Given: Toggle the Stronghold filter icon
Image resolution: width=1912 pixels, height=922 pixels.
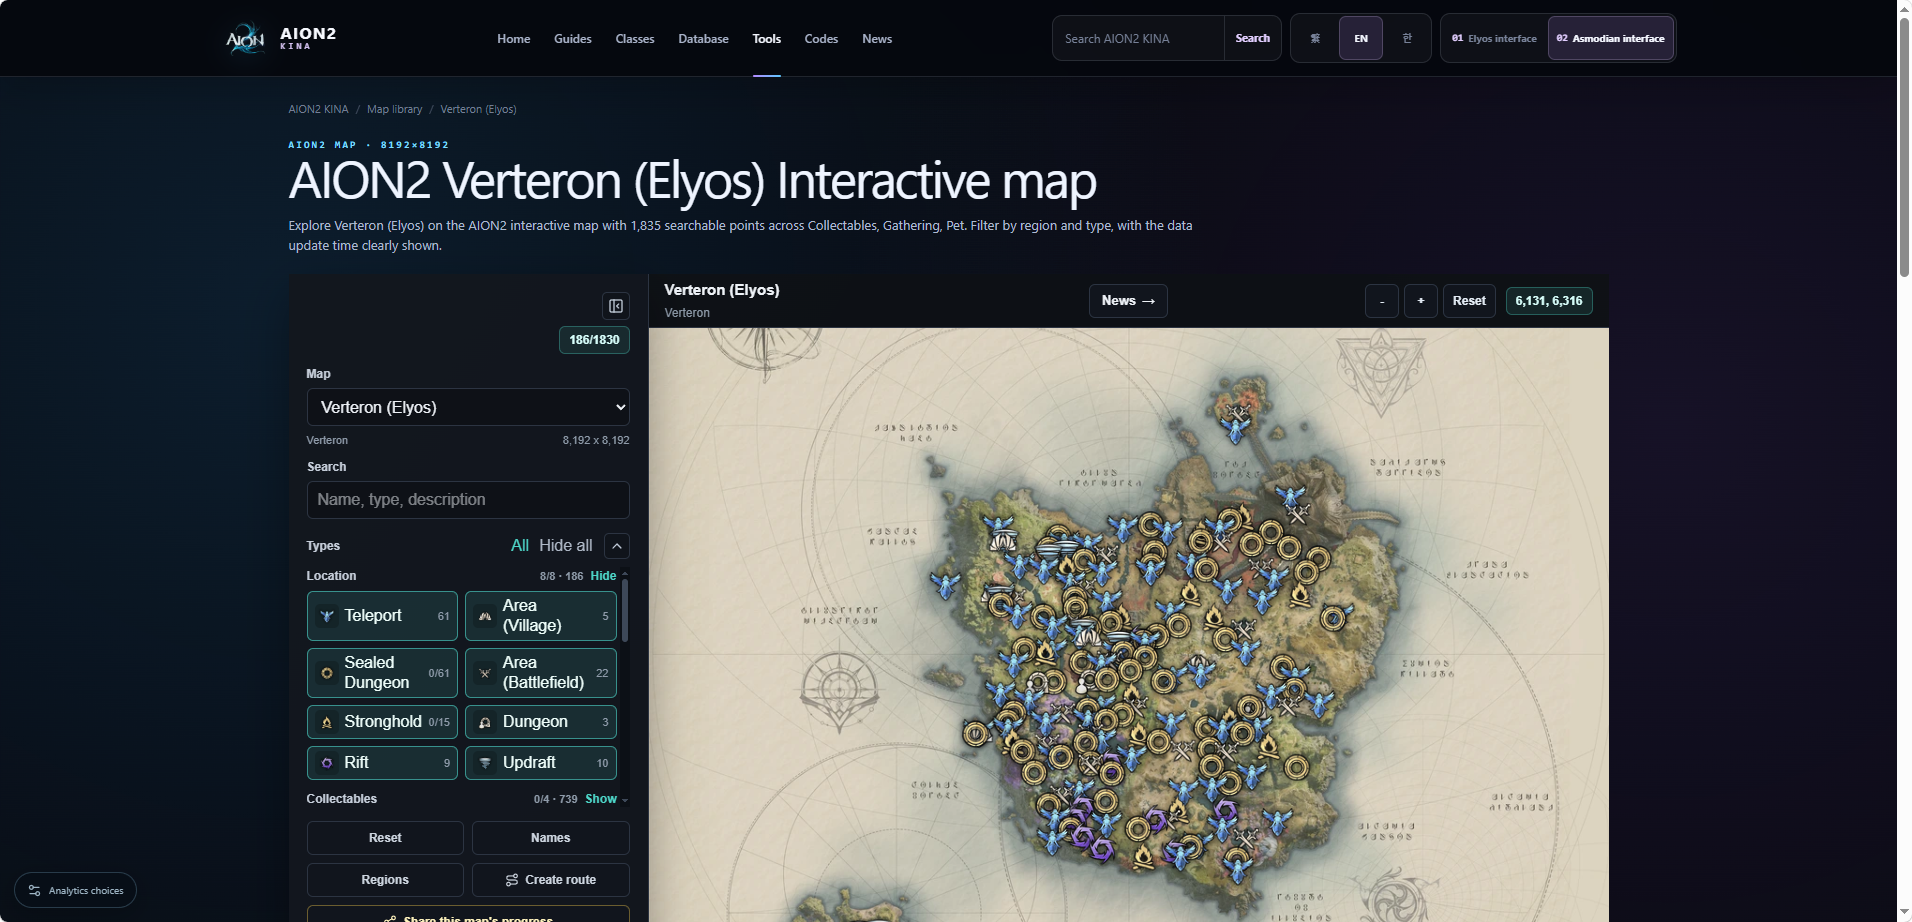Looking at the screenshot, I should pyautogui.click(x=327, y=722).
